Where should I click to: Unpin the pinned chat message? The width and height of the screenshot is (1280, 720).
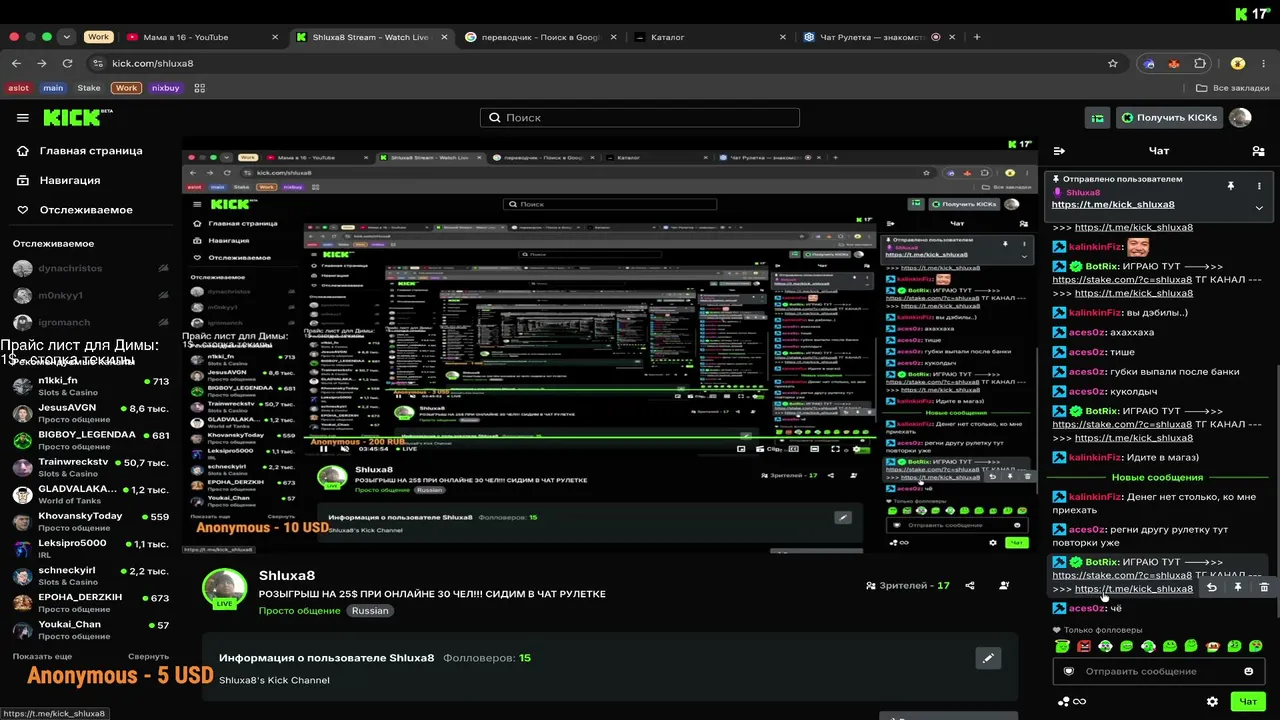1231,186
